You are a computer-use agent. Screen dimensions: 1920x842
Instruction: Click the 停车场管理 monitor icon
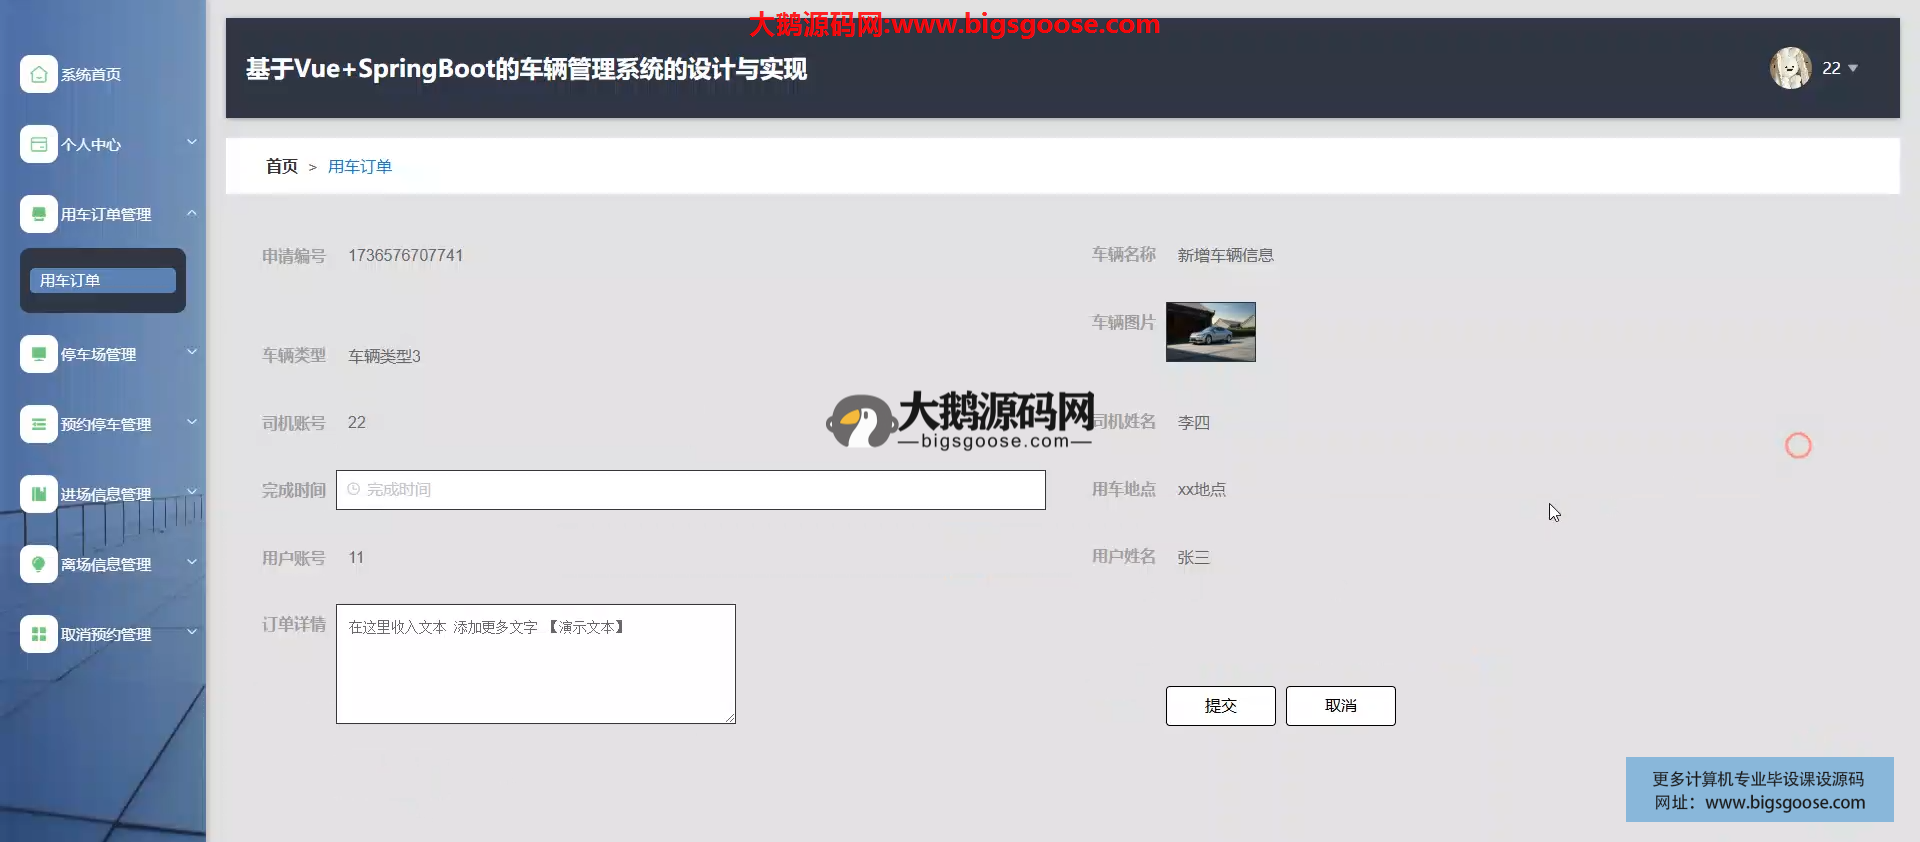coord(38,354)
